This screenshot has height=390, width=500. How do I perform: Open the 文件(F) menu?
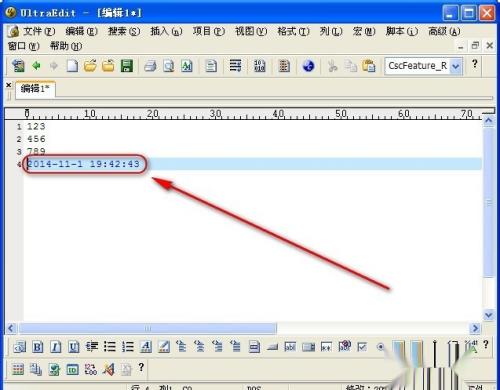point(39,31)
